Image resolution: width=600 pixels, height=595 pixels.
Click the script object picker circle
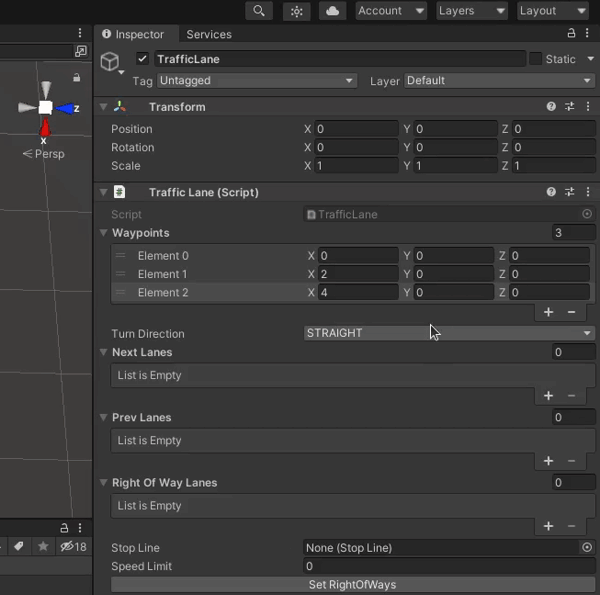point(587,214)
